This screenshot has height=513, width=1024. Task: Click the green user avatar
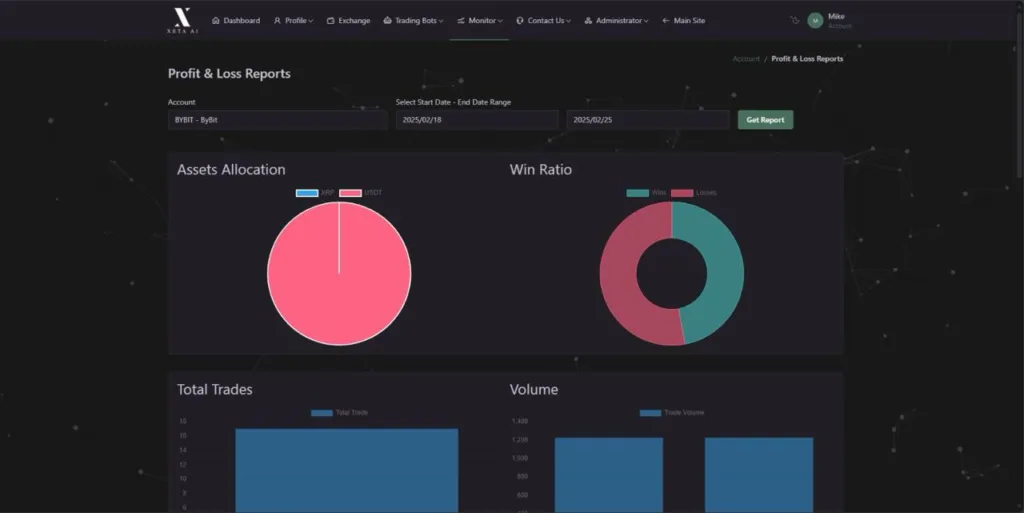click(815, 20)
